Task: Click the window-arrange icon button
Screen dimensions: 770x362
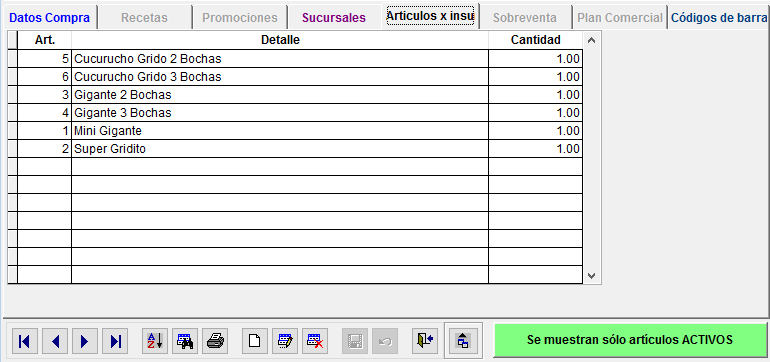Action: click(x=463, y=340)
